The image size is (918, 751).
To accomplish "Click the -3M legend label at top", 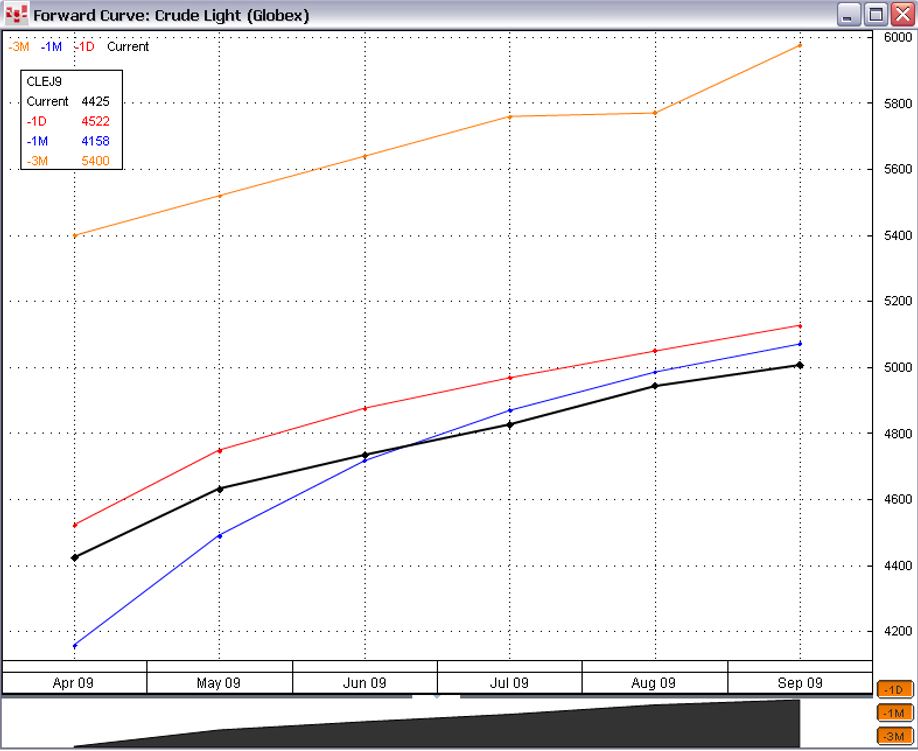I will pyautogui.click(x=19, y=47).
